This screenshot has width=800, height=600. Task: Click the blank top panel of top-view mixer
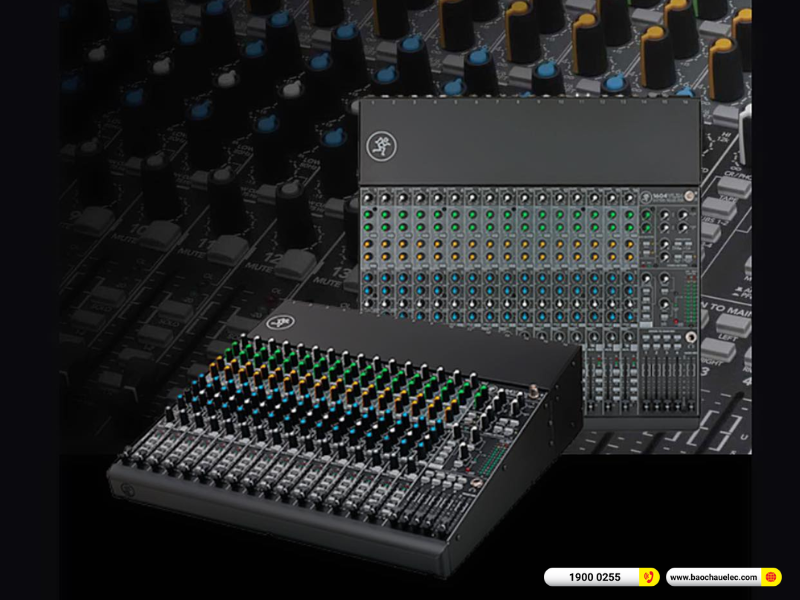(530, 140)
